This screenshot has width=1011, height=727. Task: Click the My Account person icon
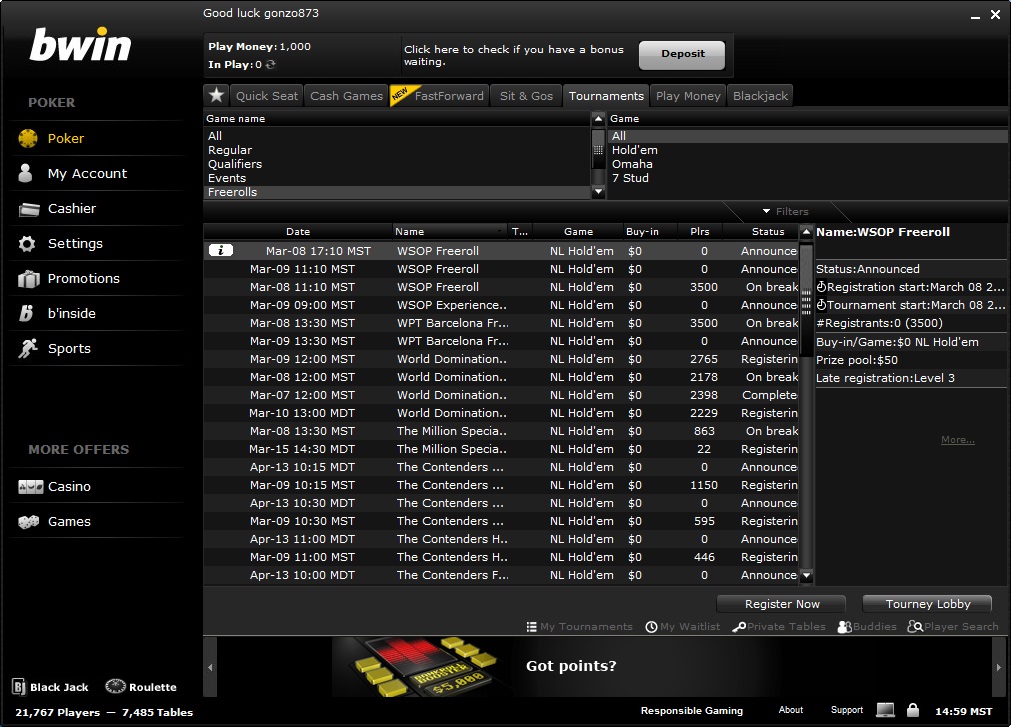[26, 173]
